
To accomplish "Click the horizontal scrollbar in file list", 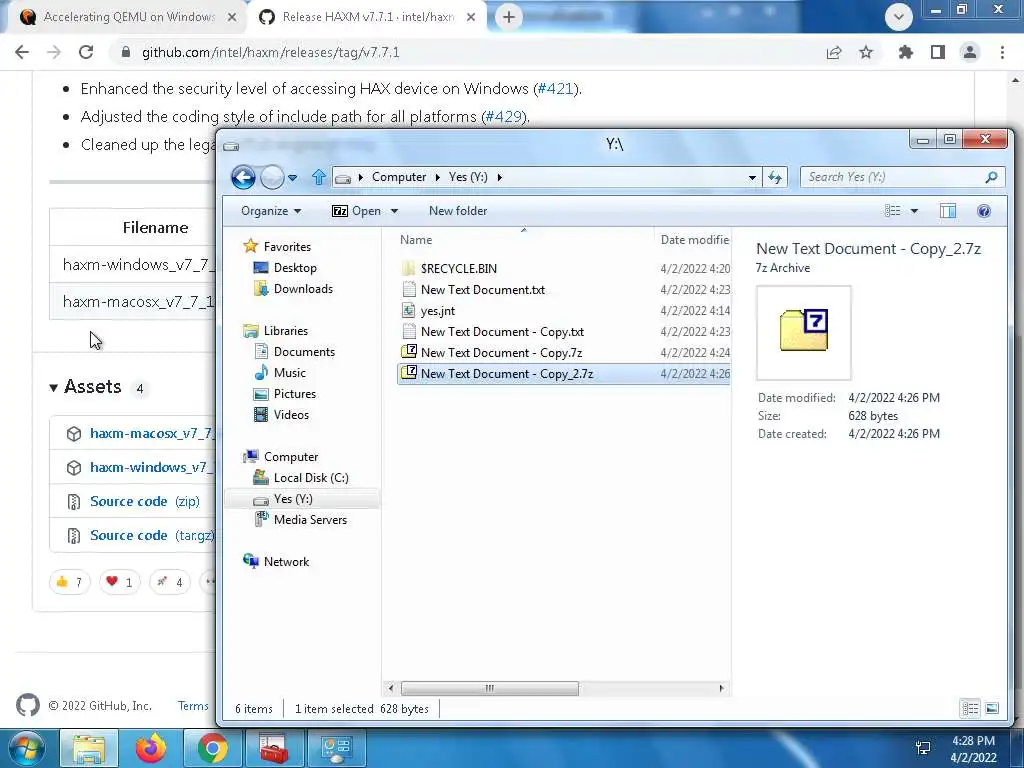I will tap(489, 688).
